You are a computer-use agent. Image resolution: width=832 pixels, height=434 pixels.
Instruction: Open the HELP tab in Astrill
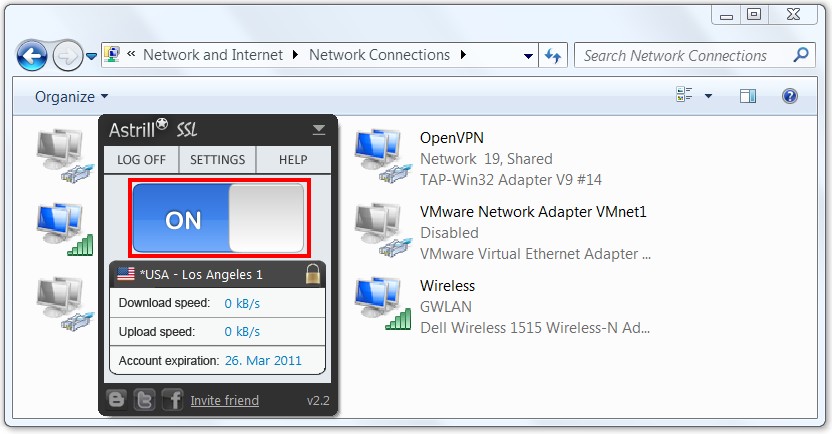click(x=293, y=160)
